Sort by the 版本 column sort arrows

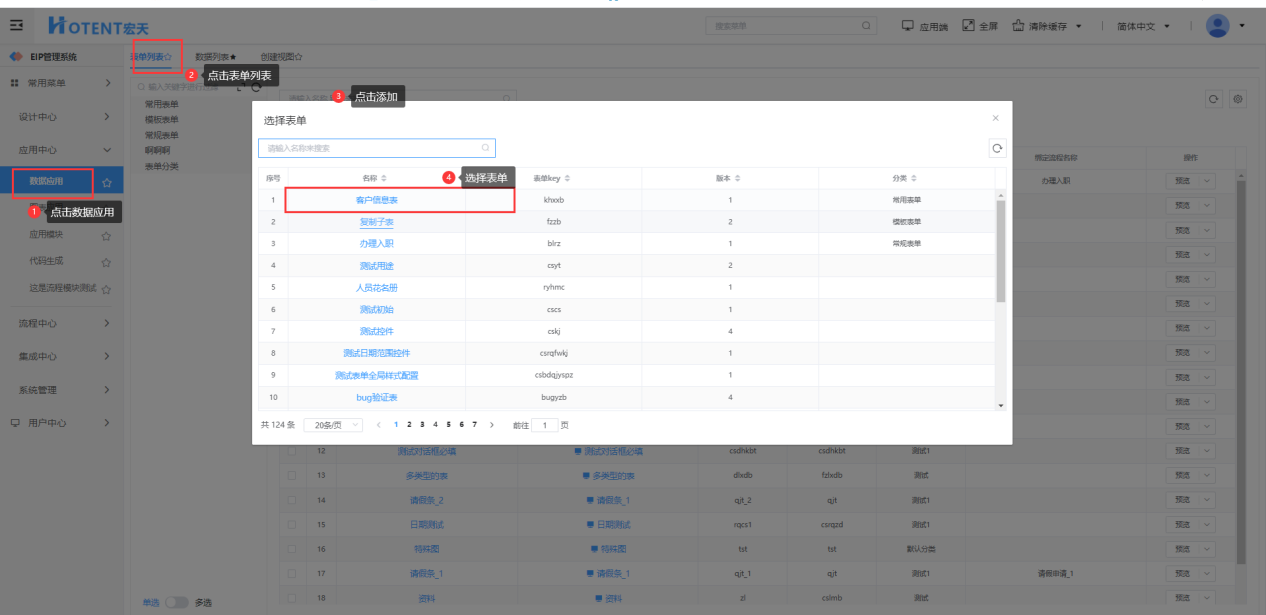tap(738, 178)
